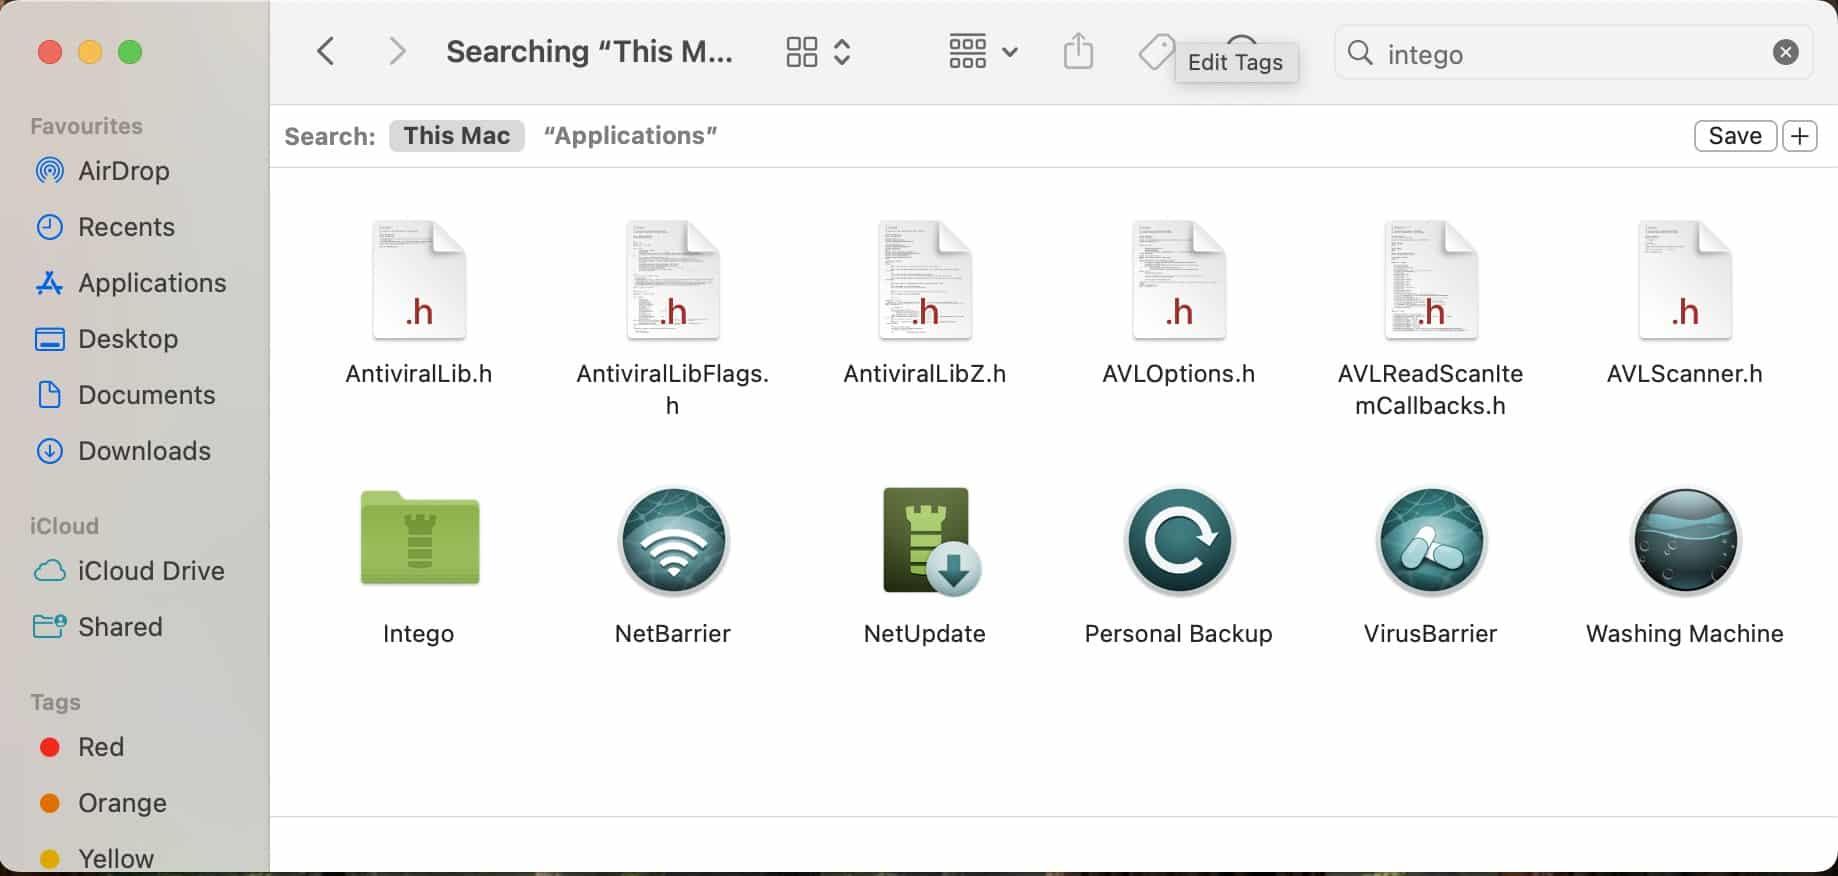Click the iCloud section header

point(64,526)
